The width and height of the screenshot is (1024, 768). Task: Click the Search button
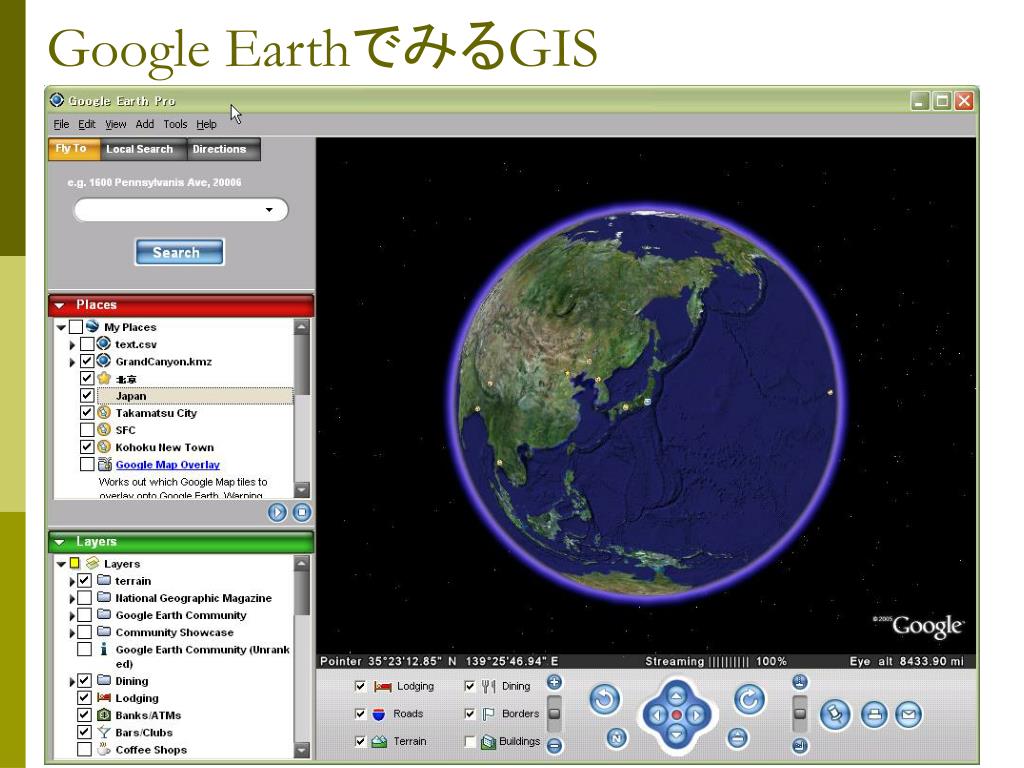180,252
